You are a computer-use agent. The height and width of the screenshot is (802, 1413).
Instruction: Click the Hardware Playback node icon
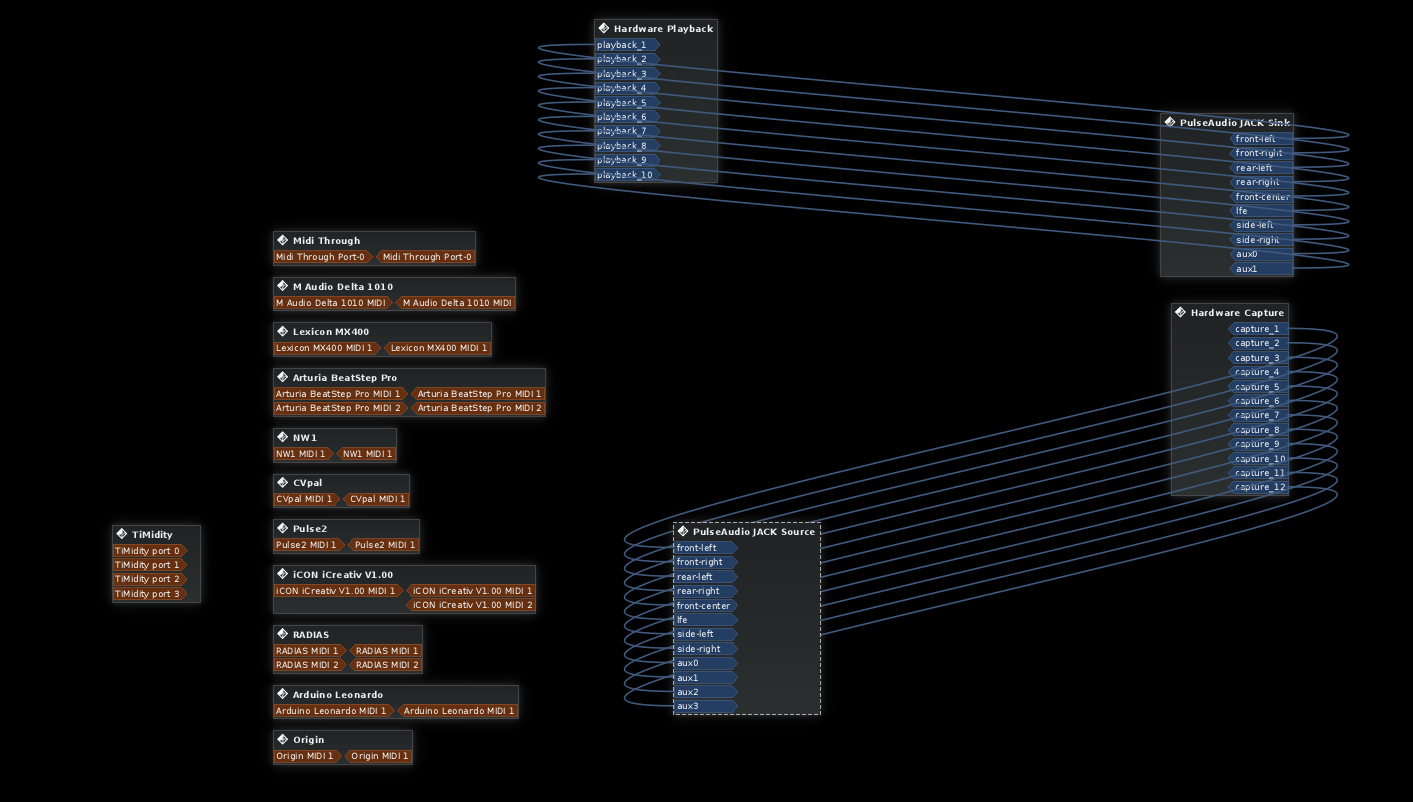coord(603,28)
